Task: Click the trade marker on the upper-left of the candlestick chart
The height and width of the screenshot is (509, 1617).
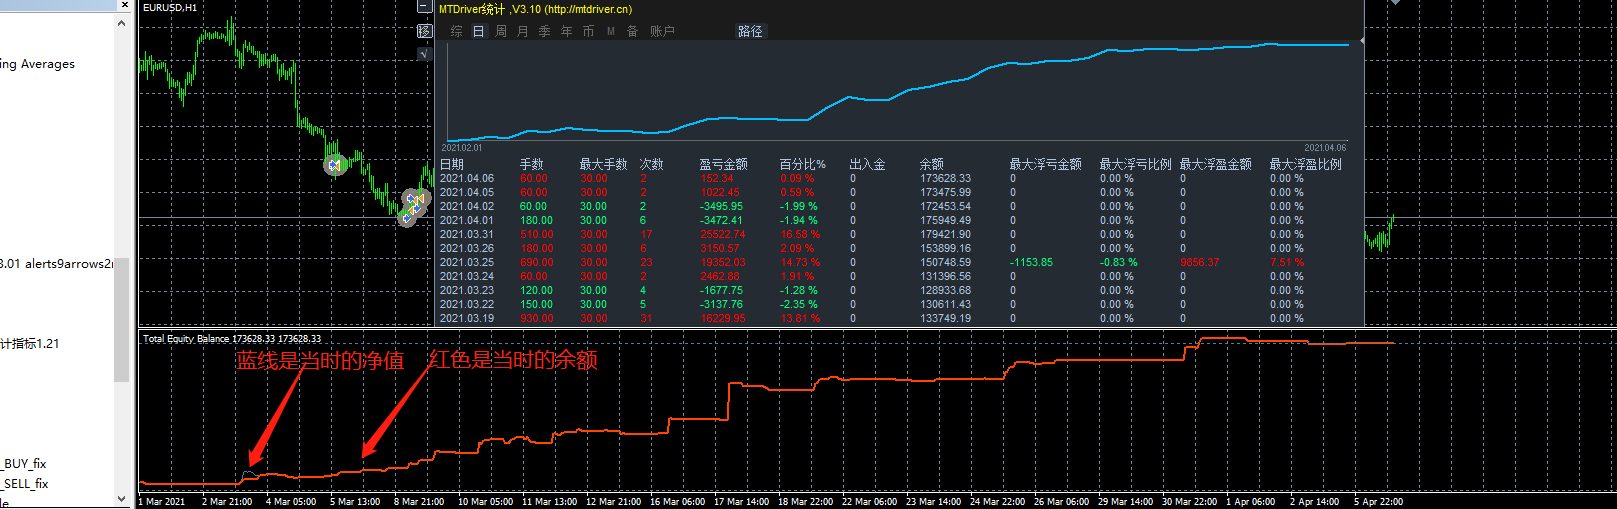Action: click(x=335, y=164)
